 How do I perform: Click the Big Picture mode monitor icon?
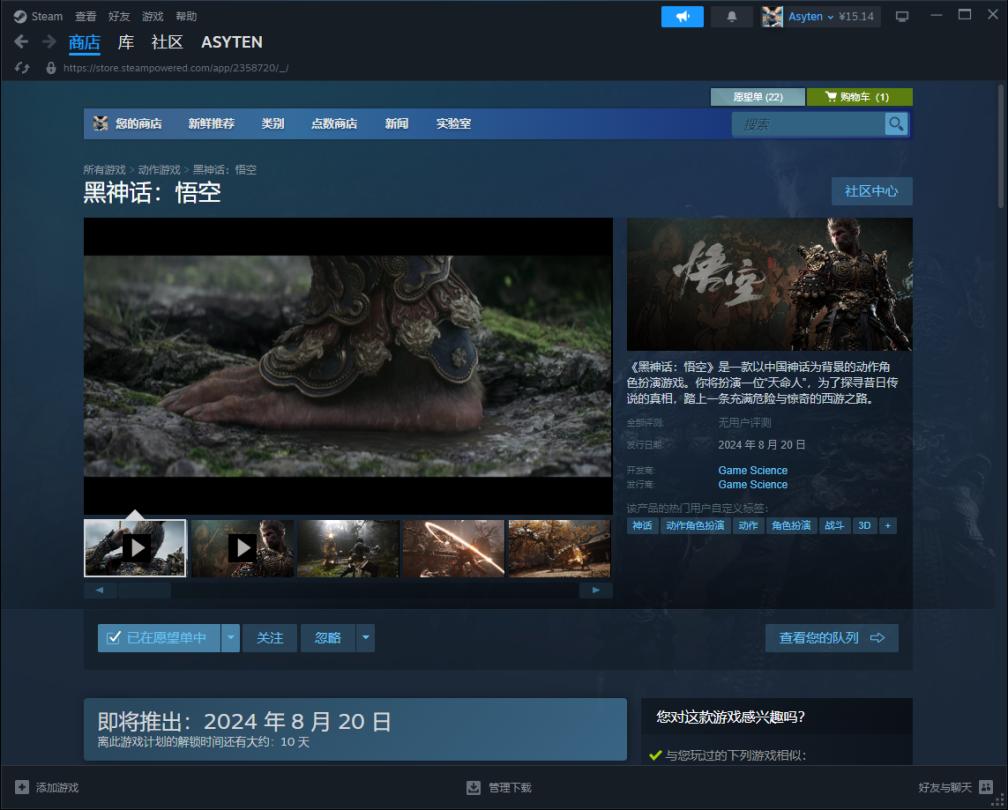(x=902, y=17)
